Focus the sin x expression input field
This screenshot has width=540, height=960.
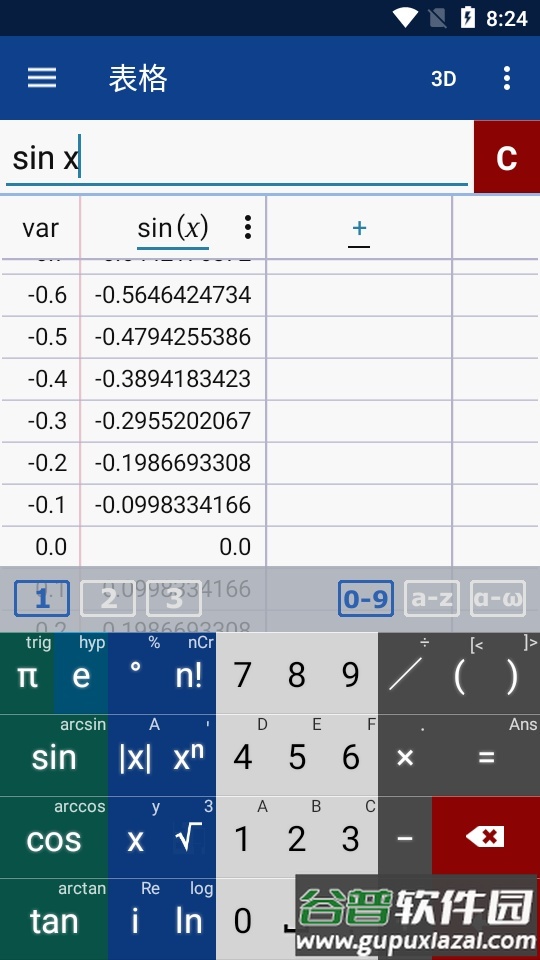click(x=236, y=158)
